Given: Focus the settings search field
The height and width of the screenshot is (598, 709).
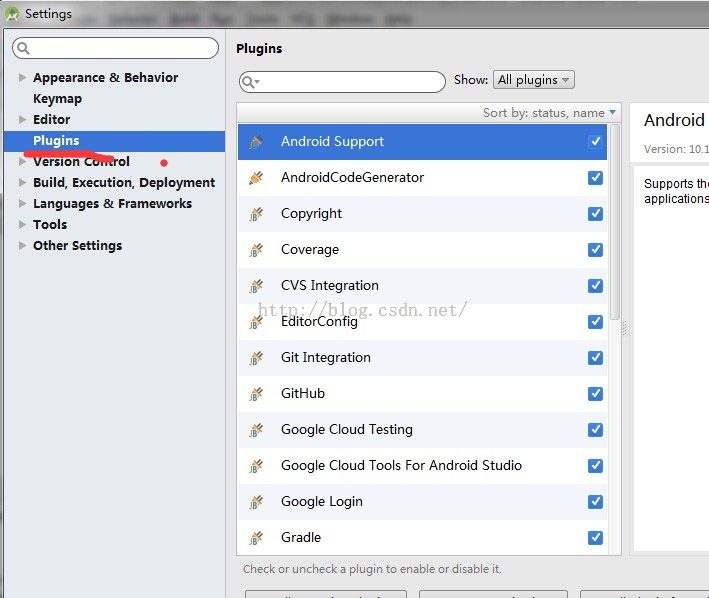Looking at the screenshot, I should coord(115,48).
